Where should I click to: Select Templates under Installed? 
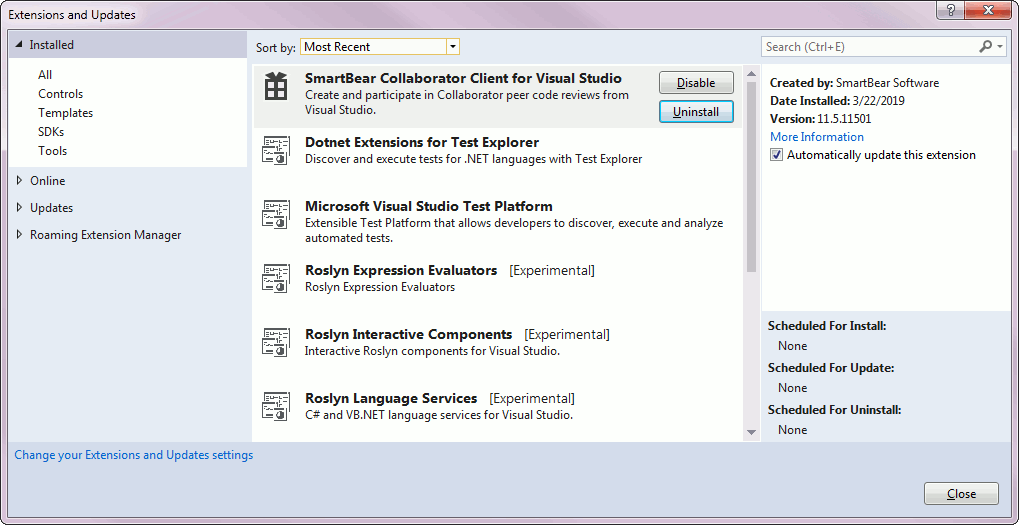66,113
